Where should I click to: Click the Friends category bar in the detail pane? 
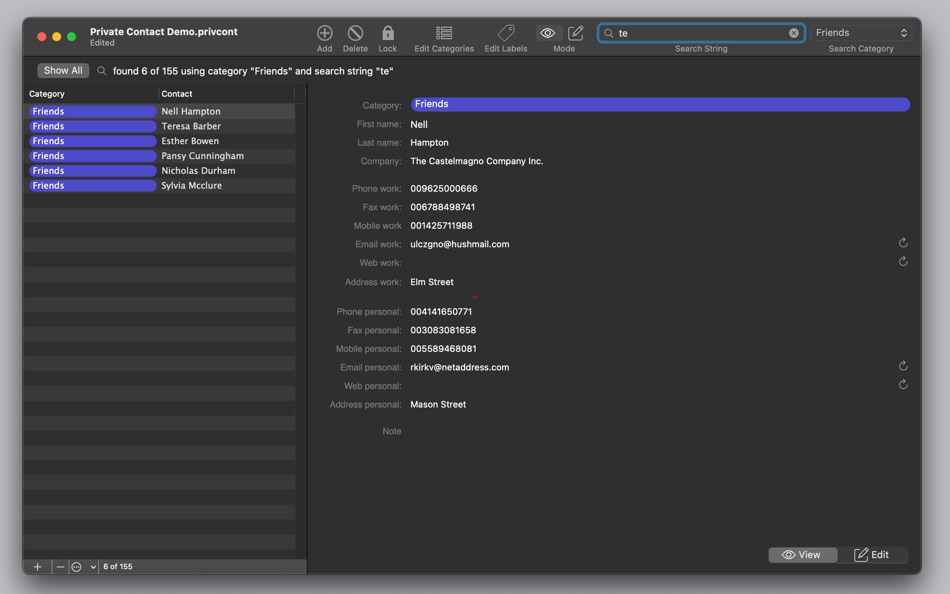click(x=660, y=104)
